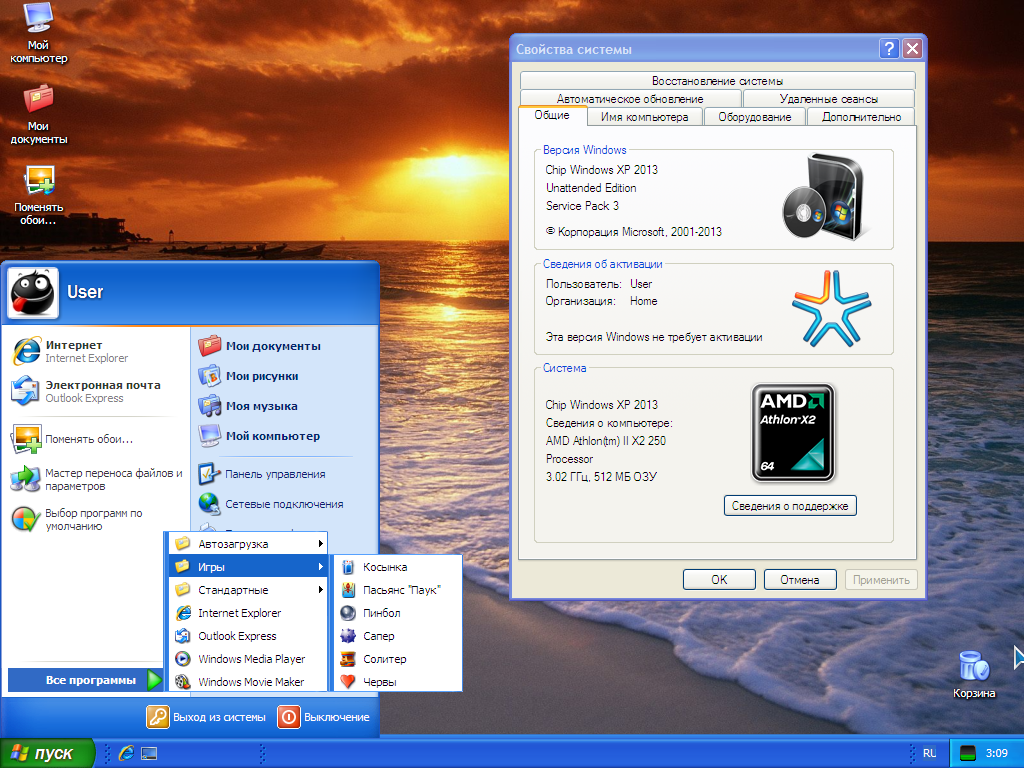This screenshot has height=768, width=1024.
Task: Click the 'Сведения о поддержке' button
Action: pos(790,505)
